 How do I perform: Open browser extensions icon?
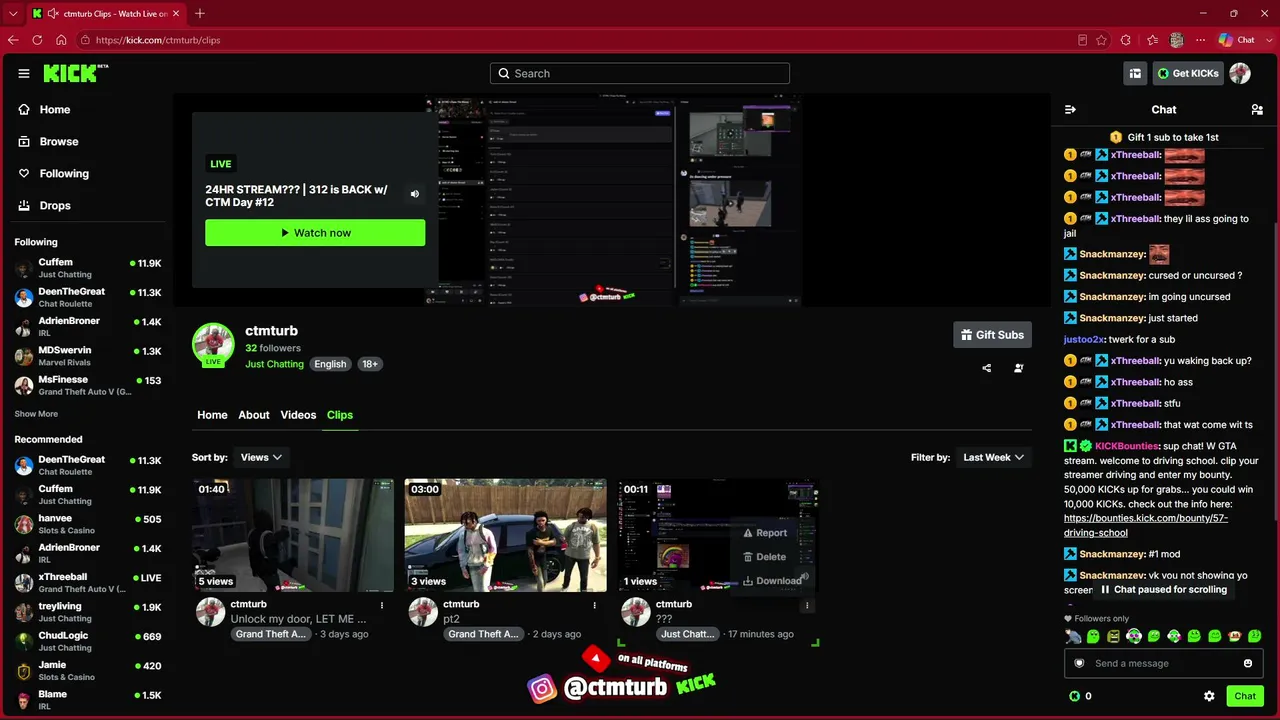click(1126, 40)
